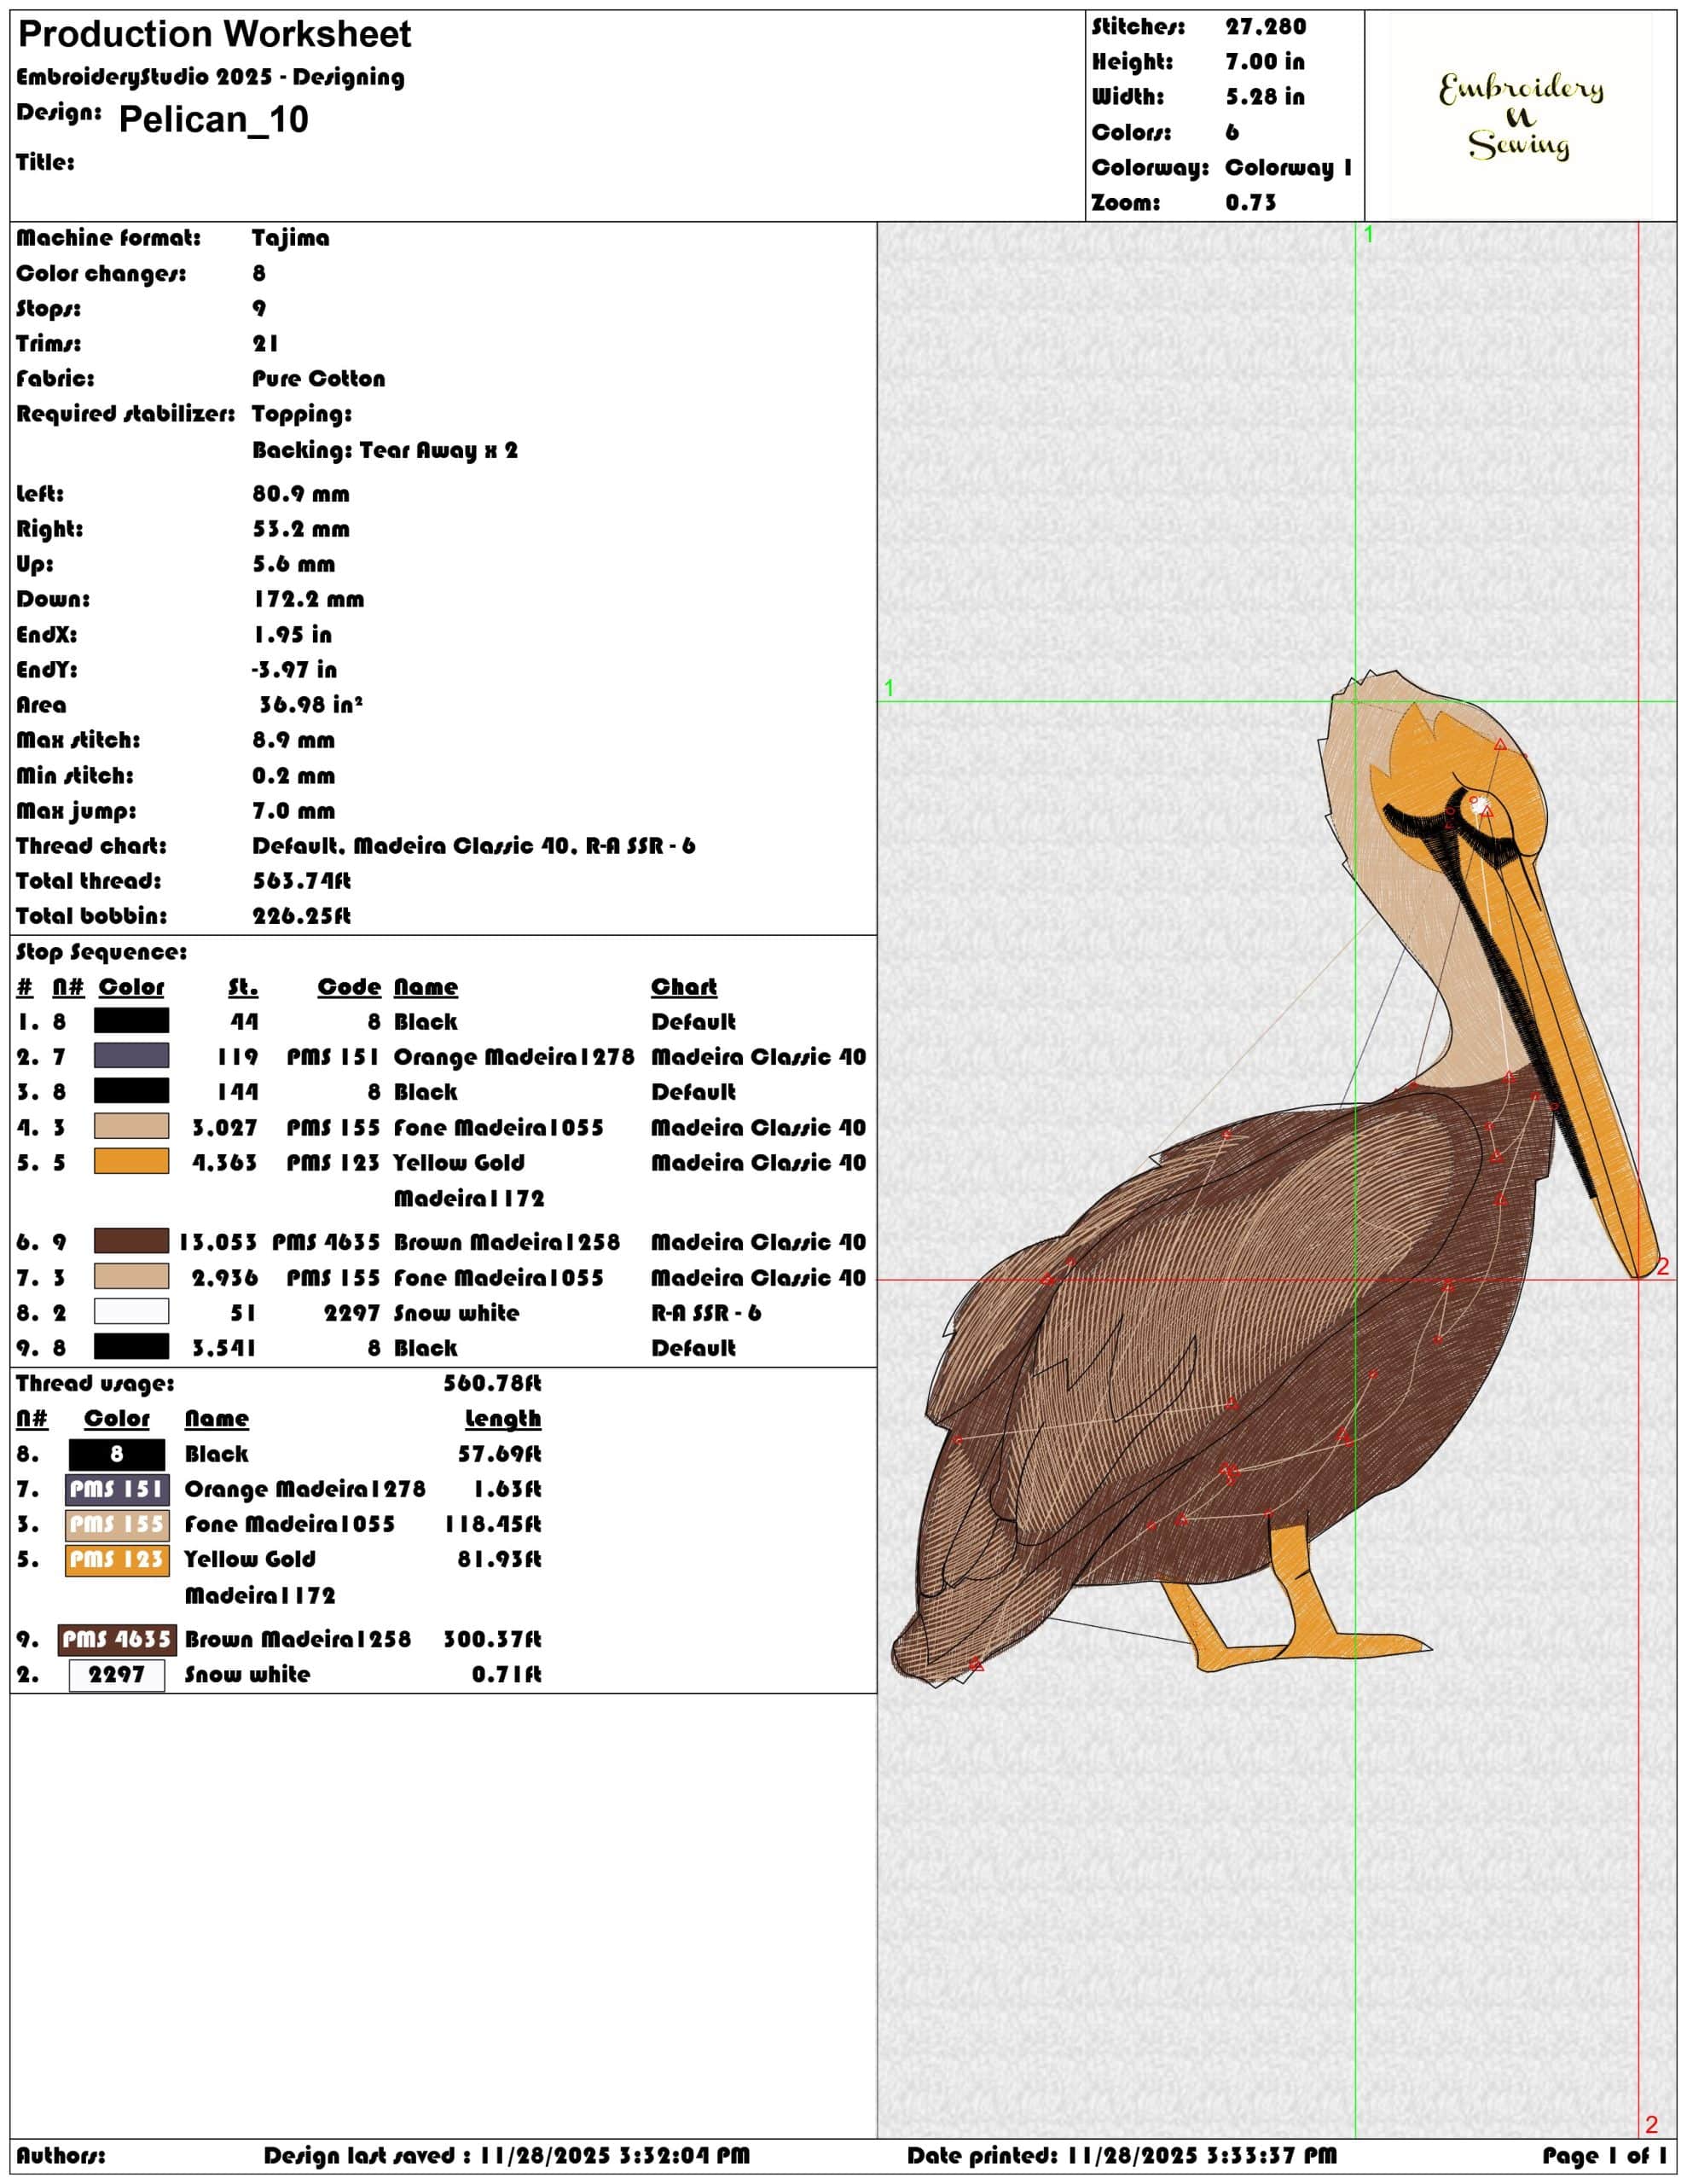1687x2184 pixels.
Task: Click the Backing: Tear Away x 2 text
Action: (385, 450)
